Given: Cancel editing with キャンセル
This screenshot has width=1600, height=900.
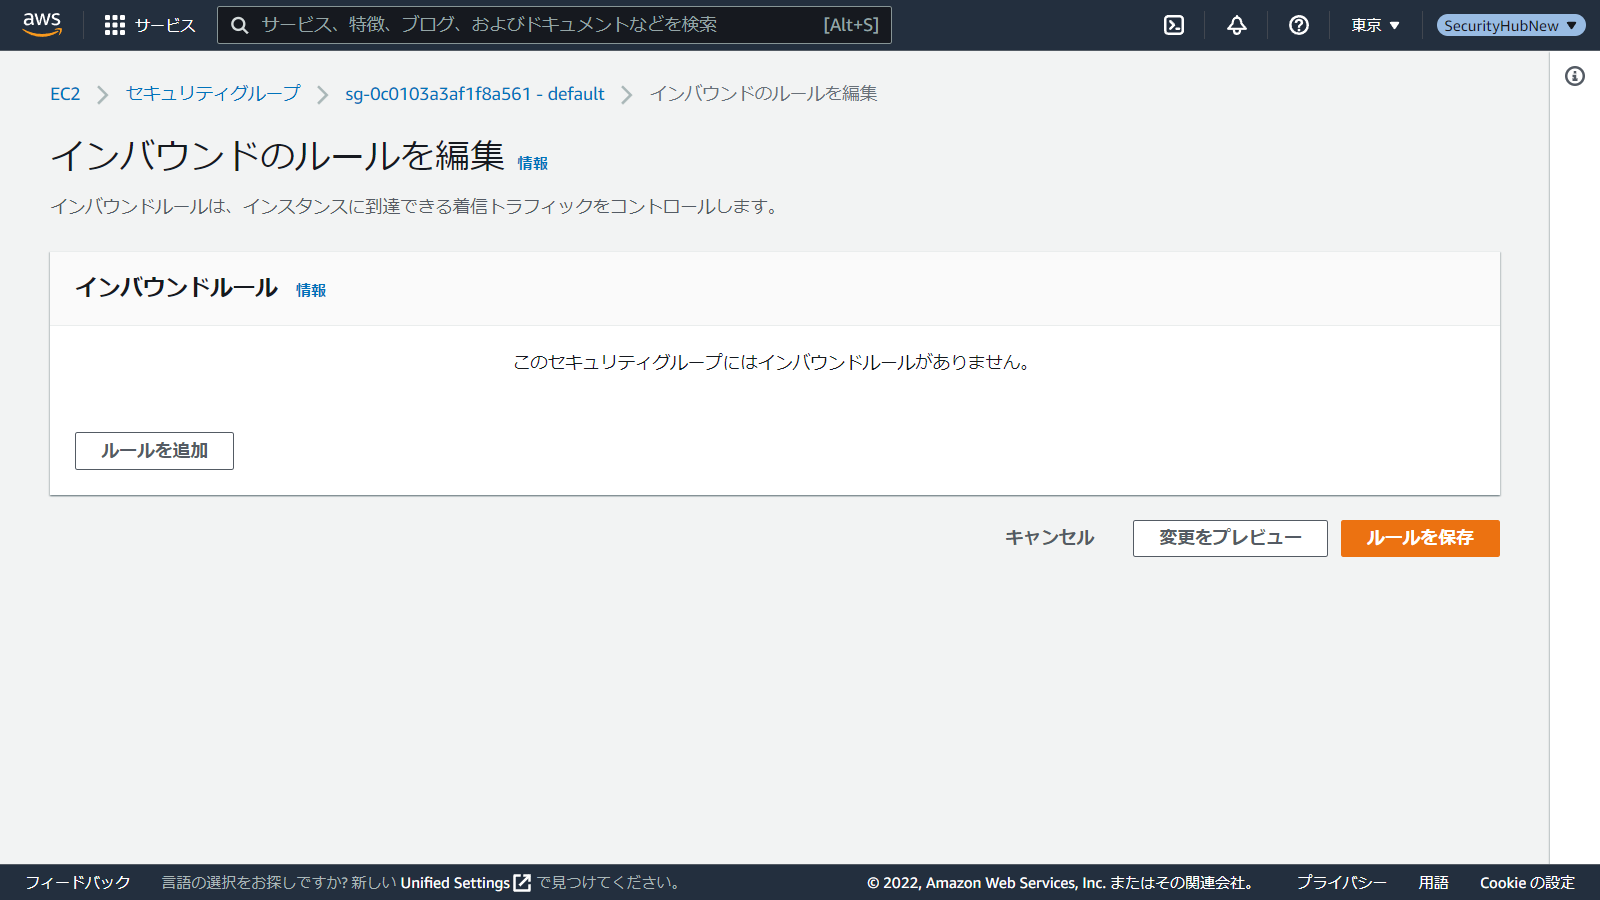Looking at the screenshot, I should click(1049, 538).
